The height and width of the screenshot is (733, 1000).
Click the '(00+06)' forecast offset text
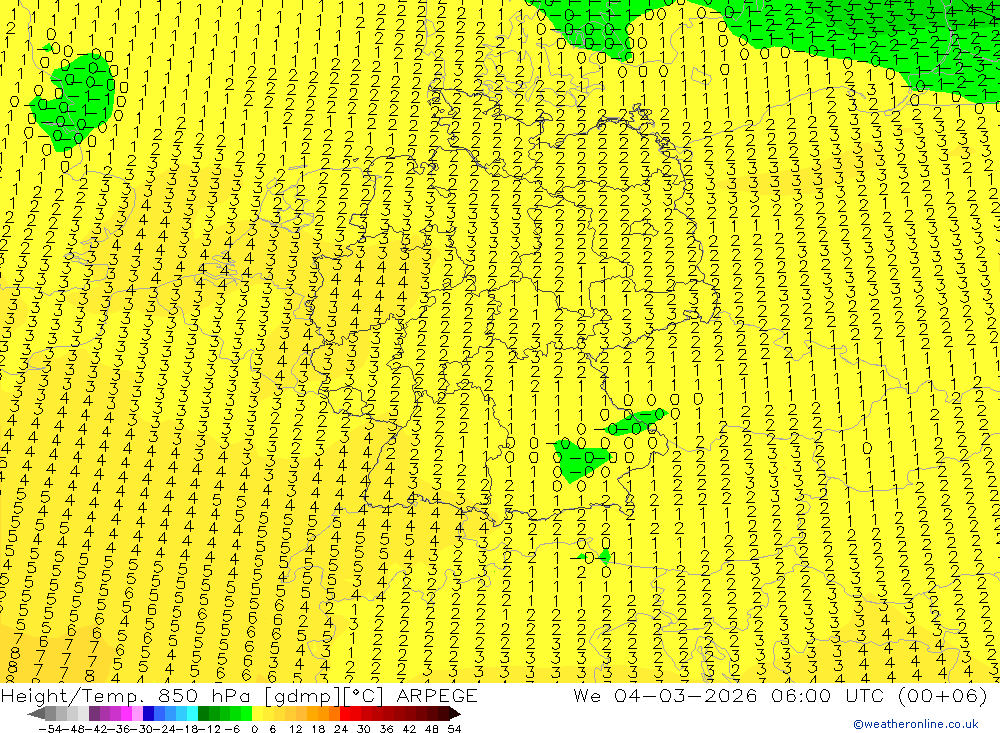[x=943, y=695]
